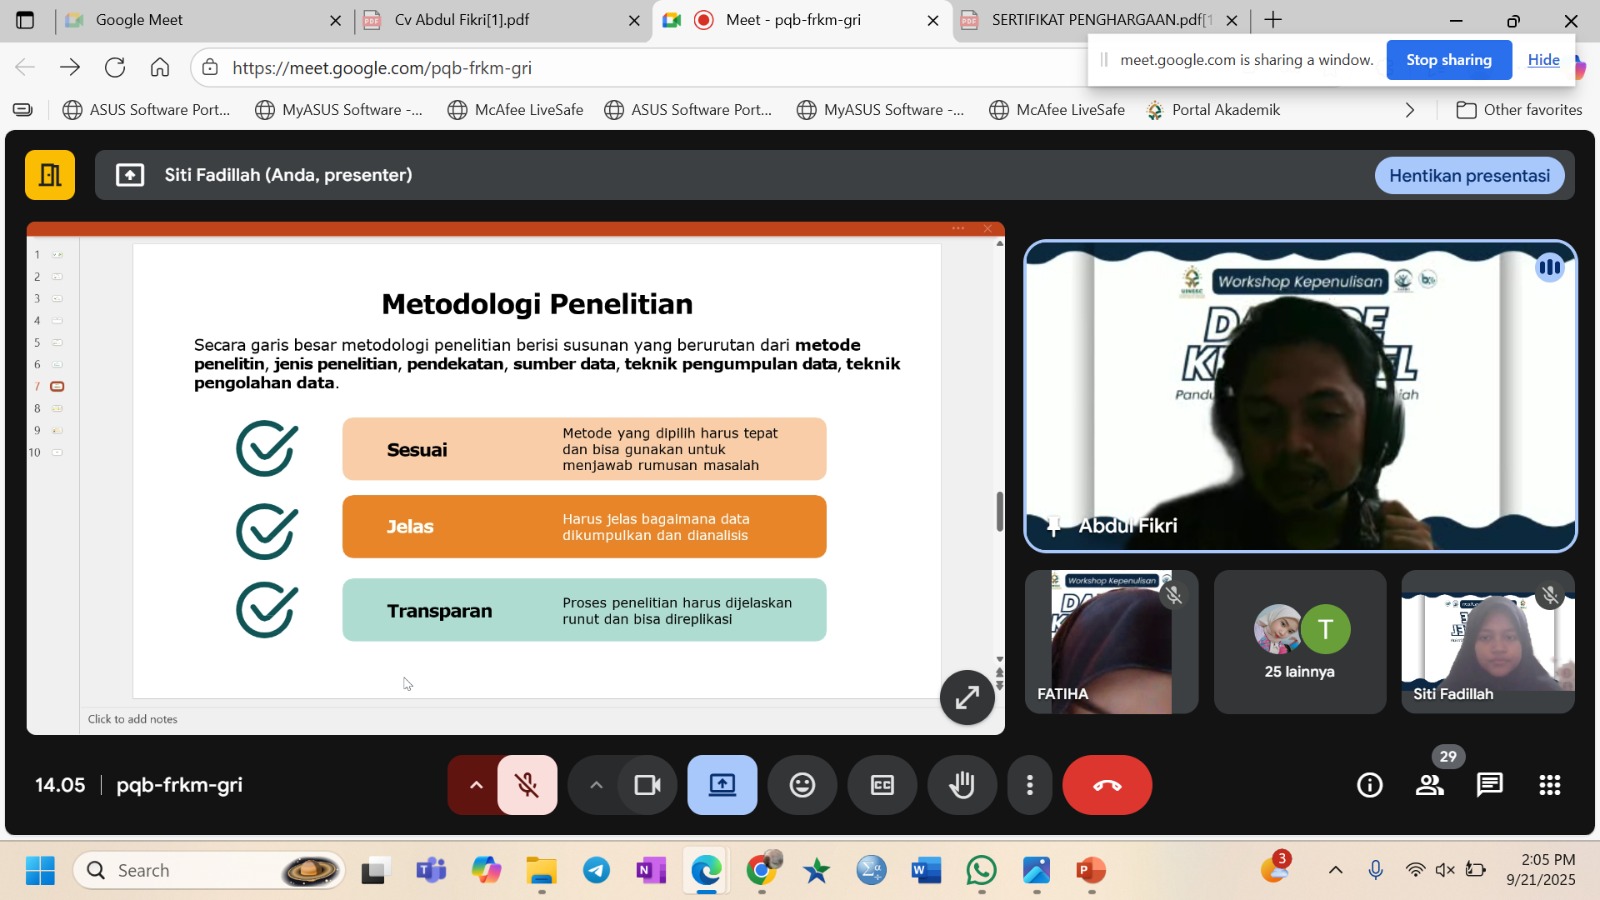Viewport: 1600px width, 900px height.
Task: Turn on closed captions
Action: pyautogui.click(x=882, y=785)
